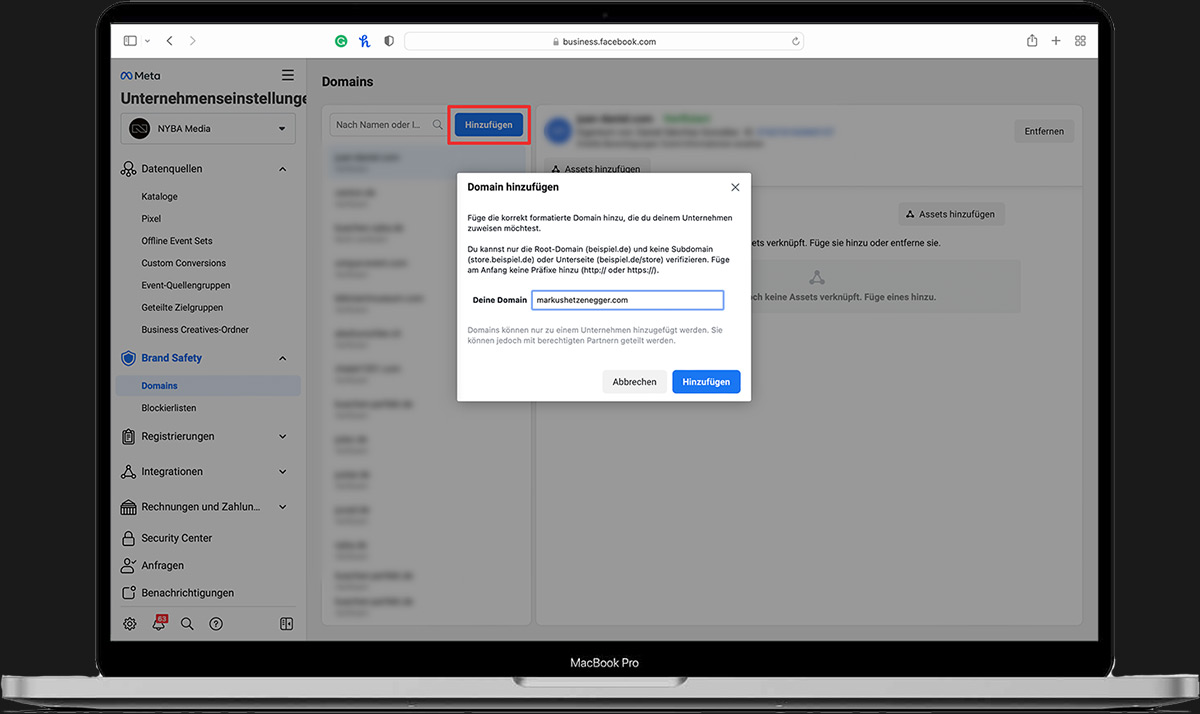Click Assets hinzufügen below the domain header
The width and height of the screenshot is (1200, 714).
click(x=598, y=170)
